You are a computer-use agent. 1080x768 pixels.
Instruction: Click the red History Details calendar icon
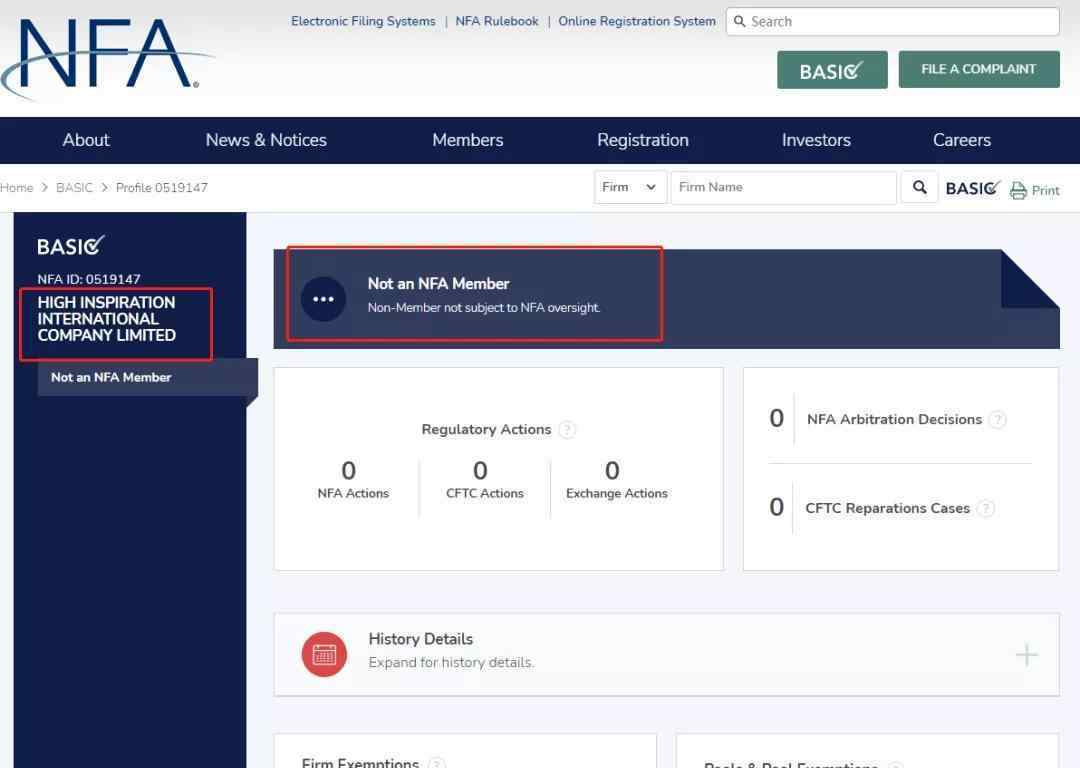[324, 654]
